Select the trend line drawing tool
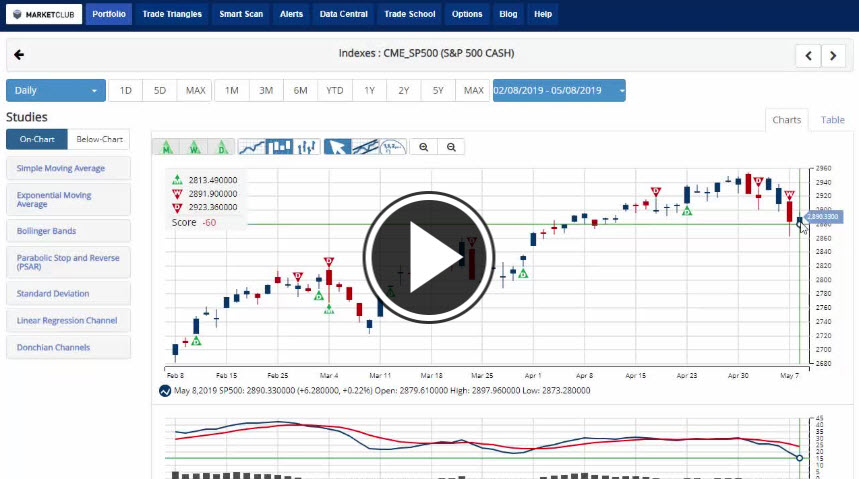Image resolution: width=859 pixels, height=479 pixels. 365,147
